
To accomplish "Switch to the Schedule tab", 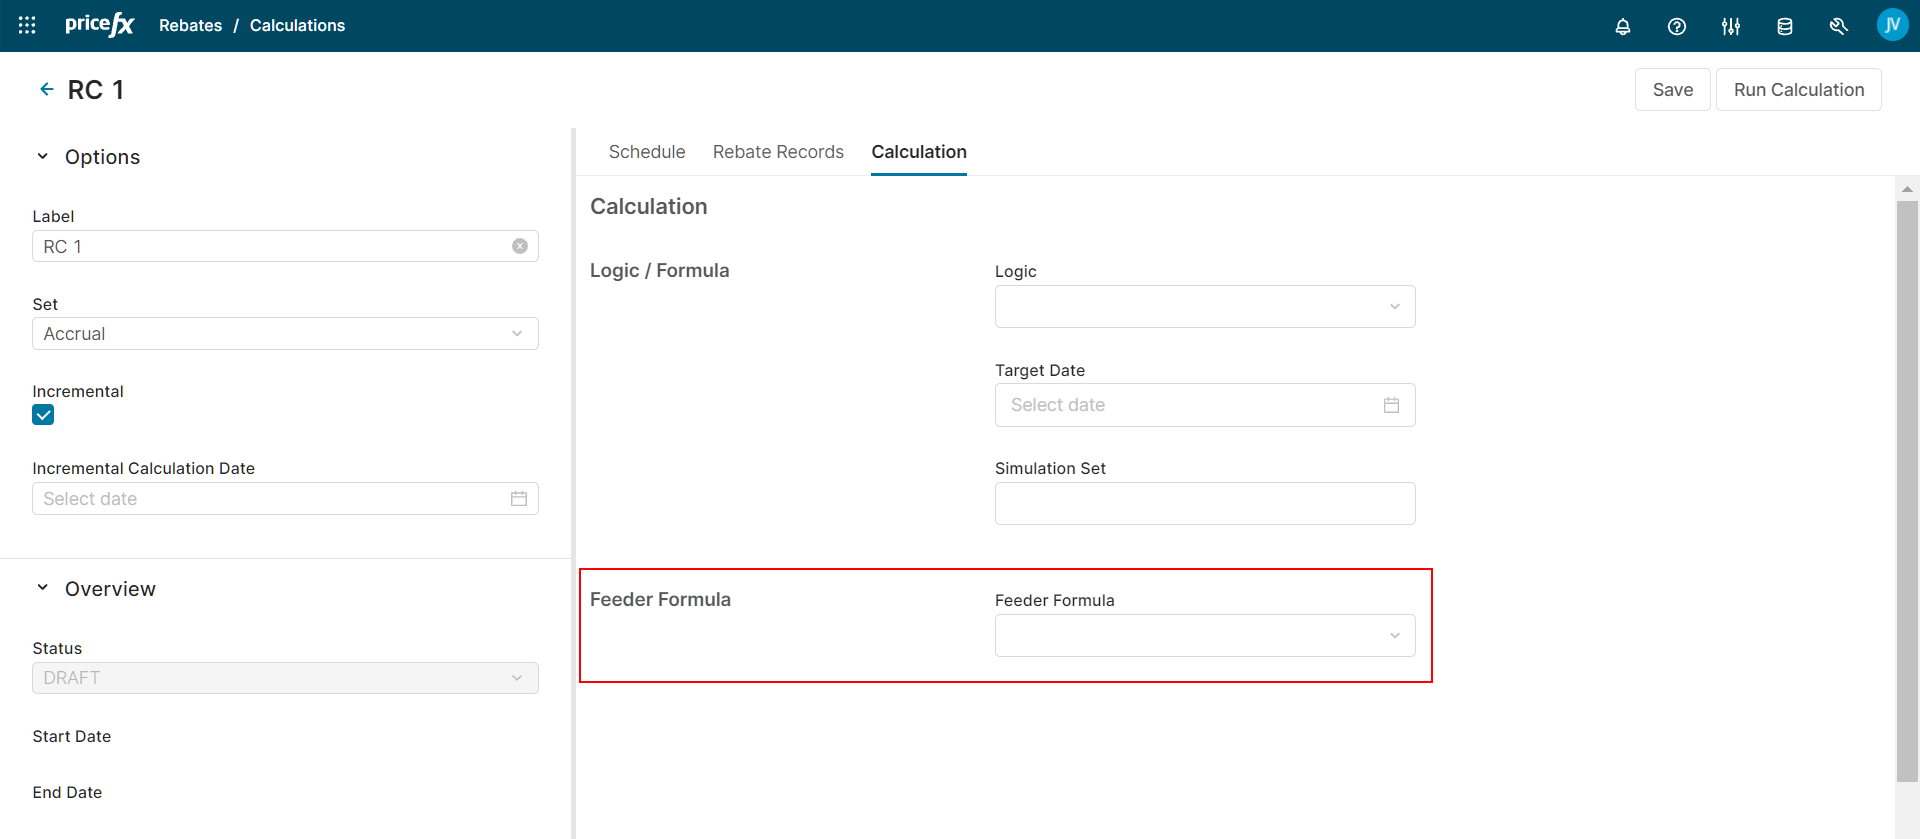I will pos(646,152).
